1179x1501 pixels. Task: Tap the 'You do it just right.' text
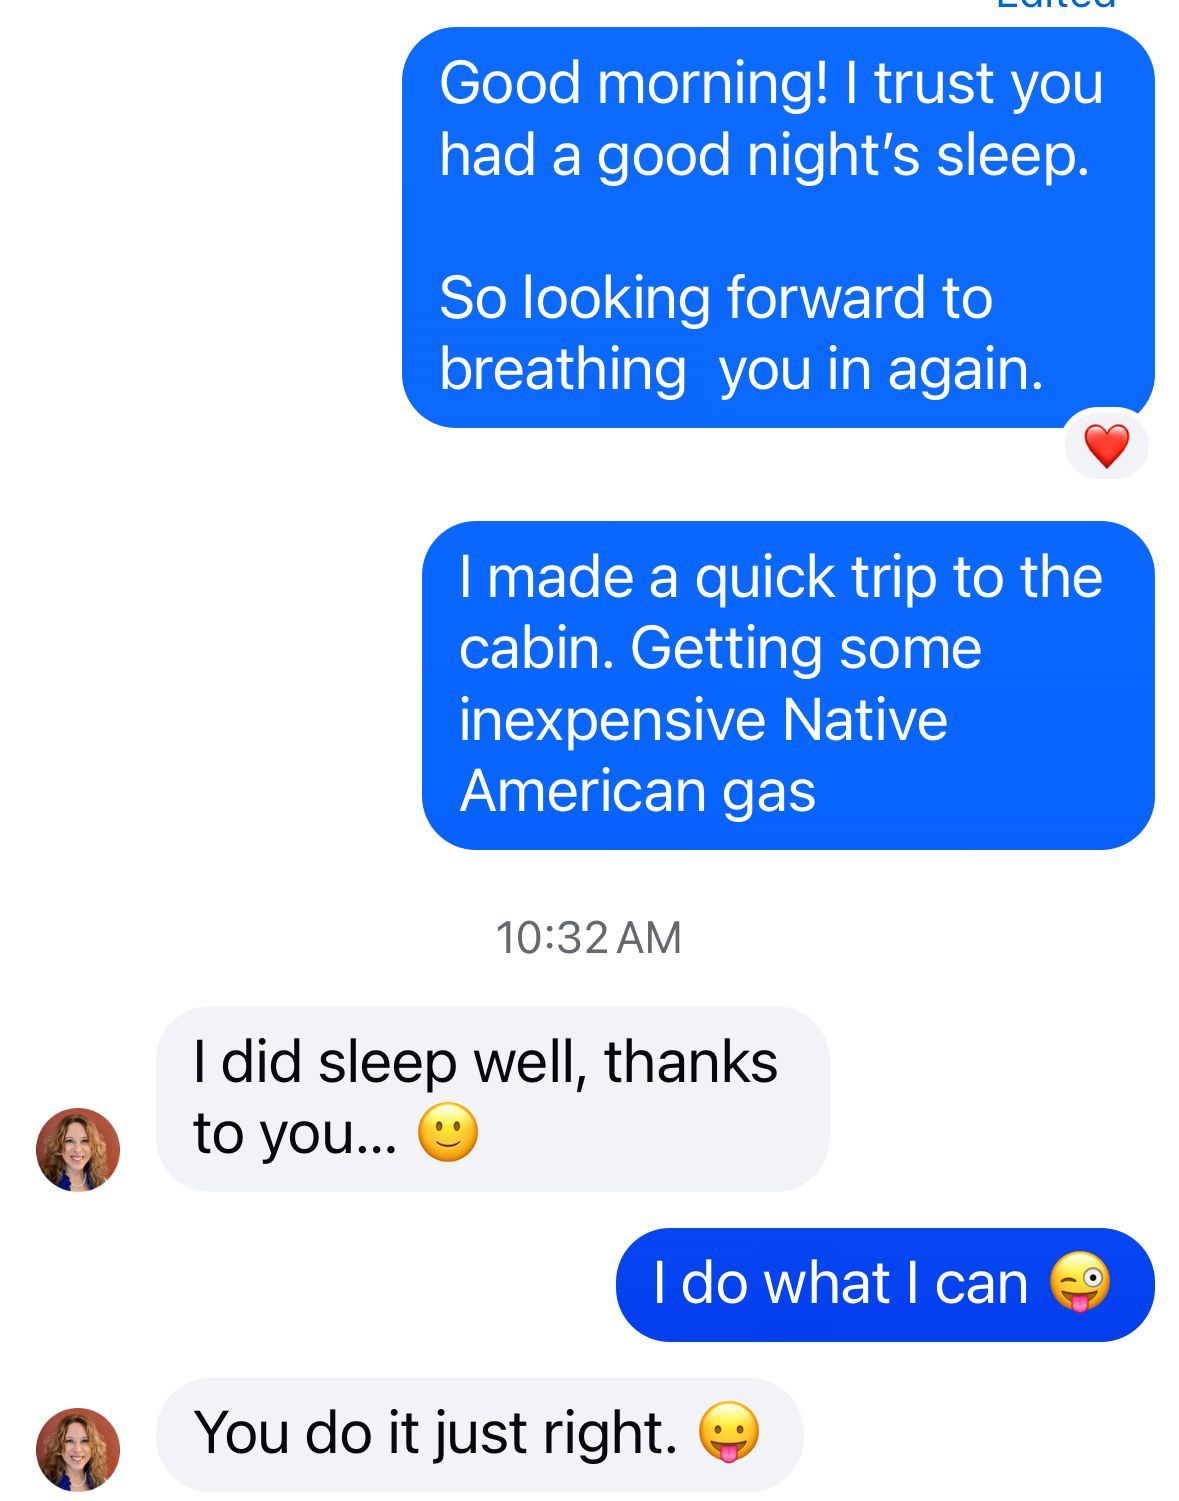pyautogui.click(x=435, y=1433)
